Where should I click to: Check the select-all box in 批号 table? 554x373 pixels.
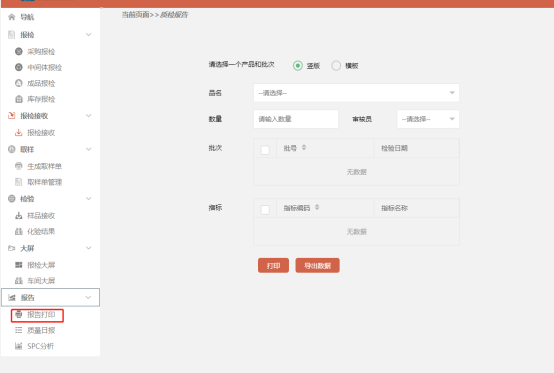point(265,150)
